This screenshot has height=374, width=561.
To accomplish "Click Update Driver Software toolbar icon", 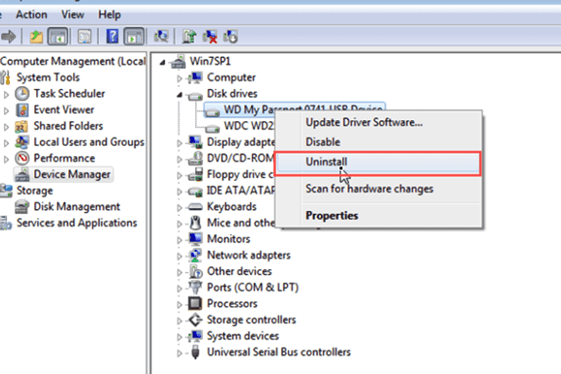I will 189,37.
